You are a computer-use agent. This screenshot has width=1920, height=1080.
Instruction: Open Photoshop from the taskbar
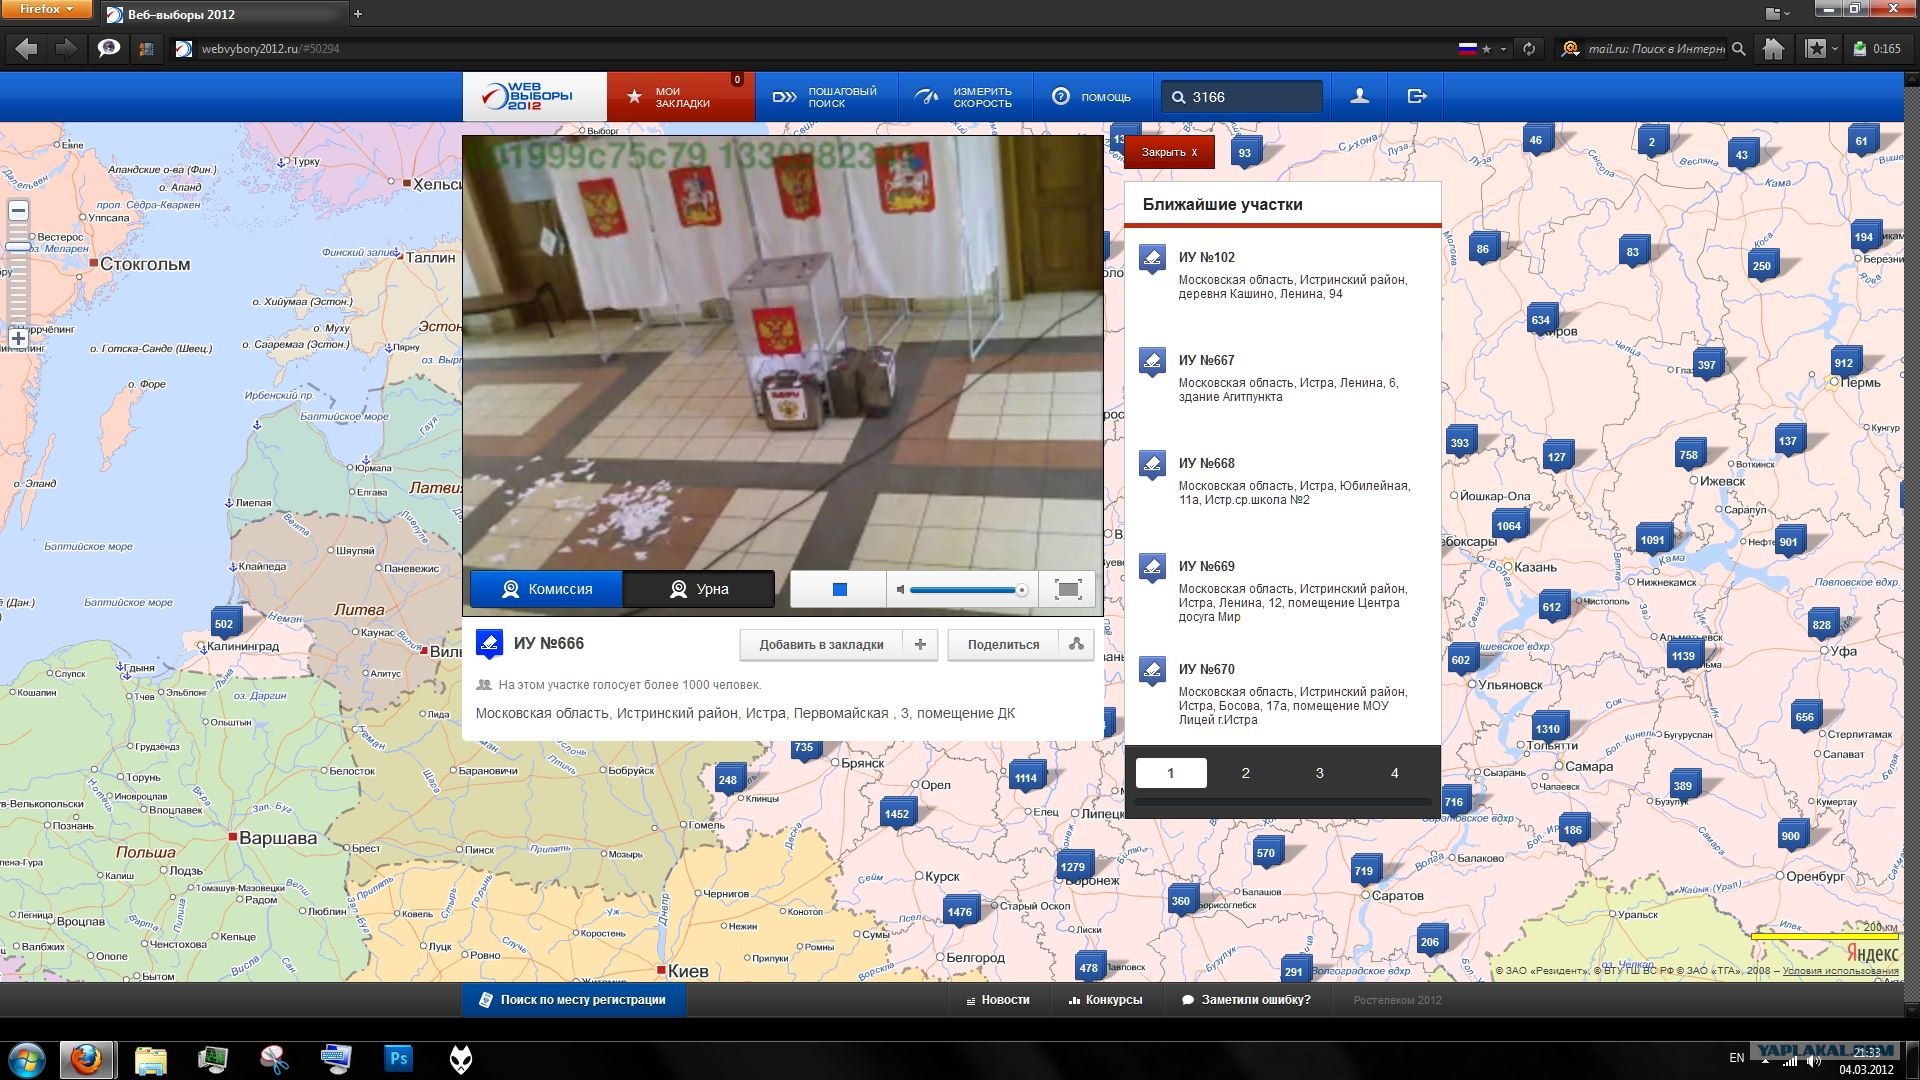398,1059
